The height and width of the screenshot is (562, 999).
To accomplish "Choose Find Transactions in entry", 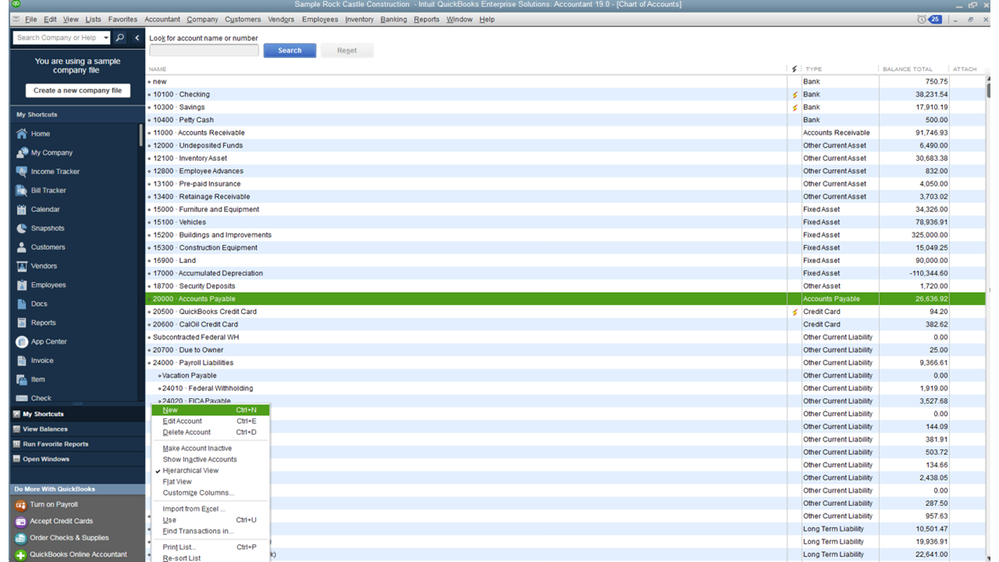I will coord(198,531).
